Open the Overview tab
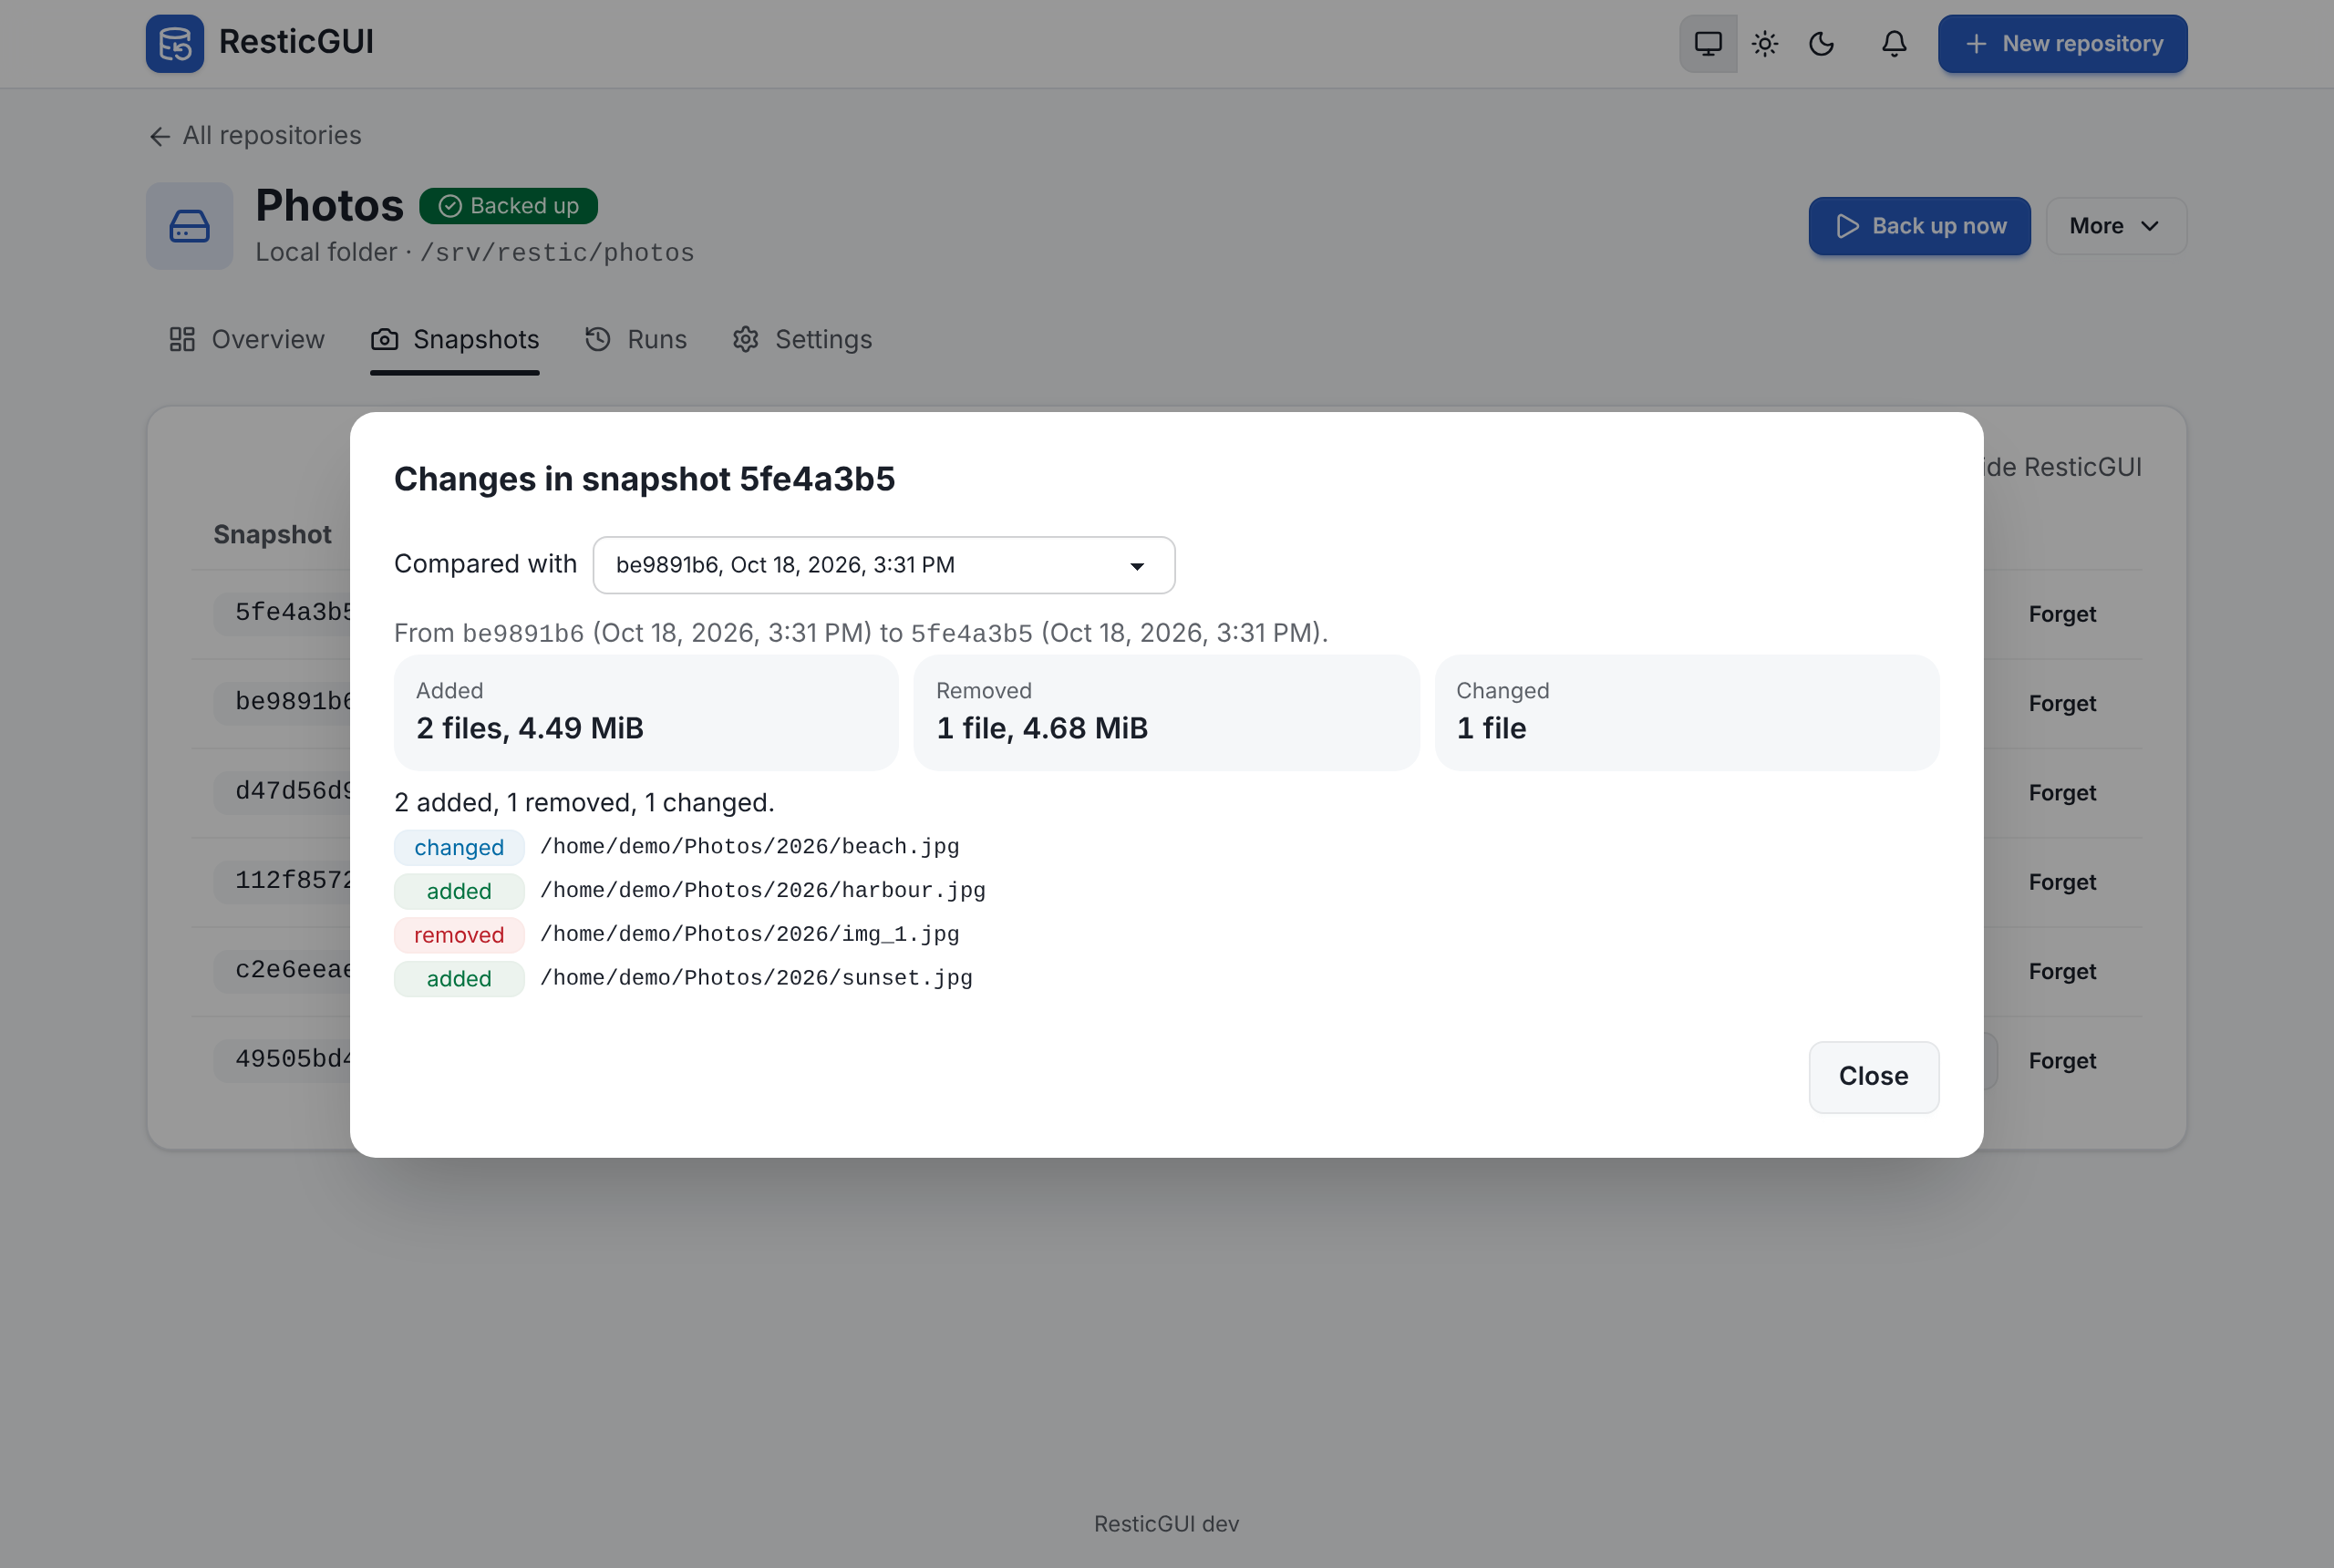2334x1568 pixels. [x=247, y=339]
